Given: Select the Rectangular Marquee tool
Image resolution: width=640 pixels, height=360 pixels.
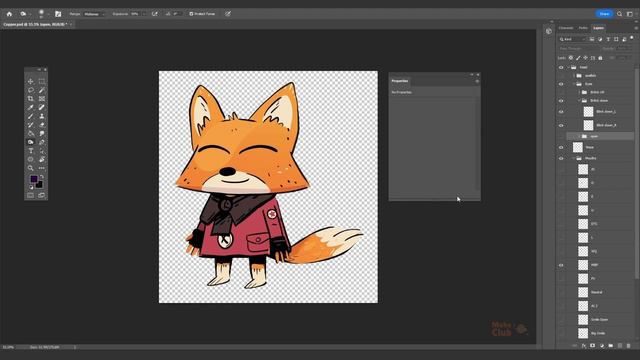Looking at the screenshot, I should click(x=42, y=81).
